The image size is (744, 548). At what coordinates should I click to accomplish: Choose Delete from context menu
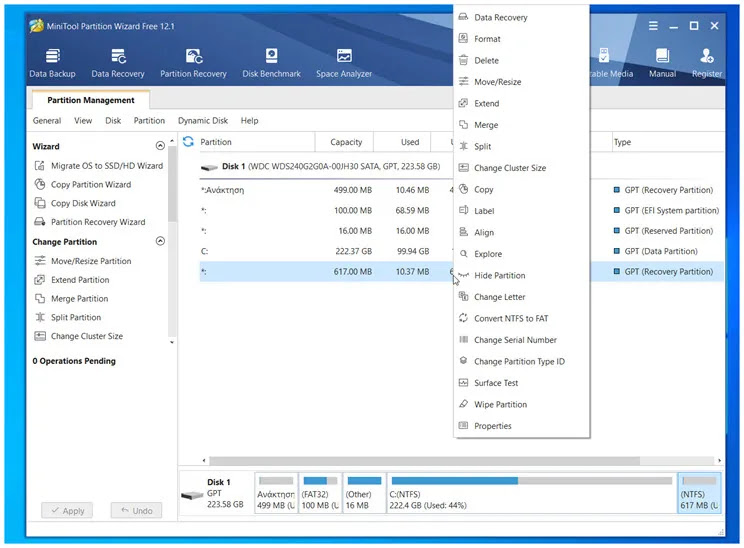[521, 60]
